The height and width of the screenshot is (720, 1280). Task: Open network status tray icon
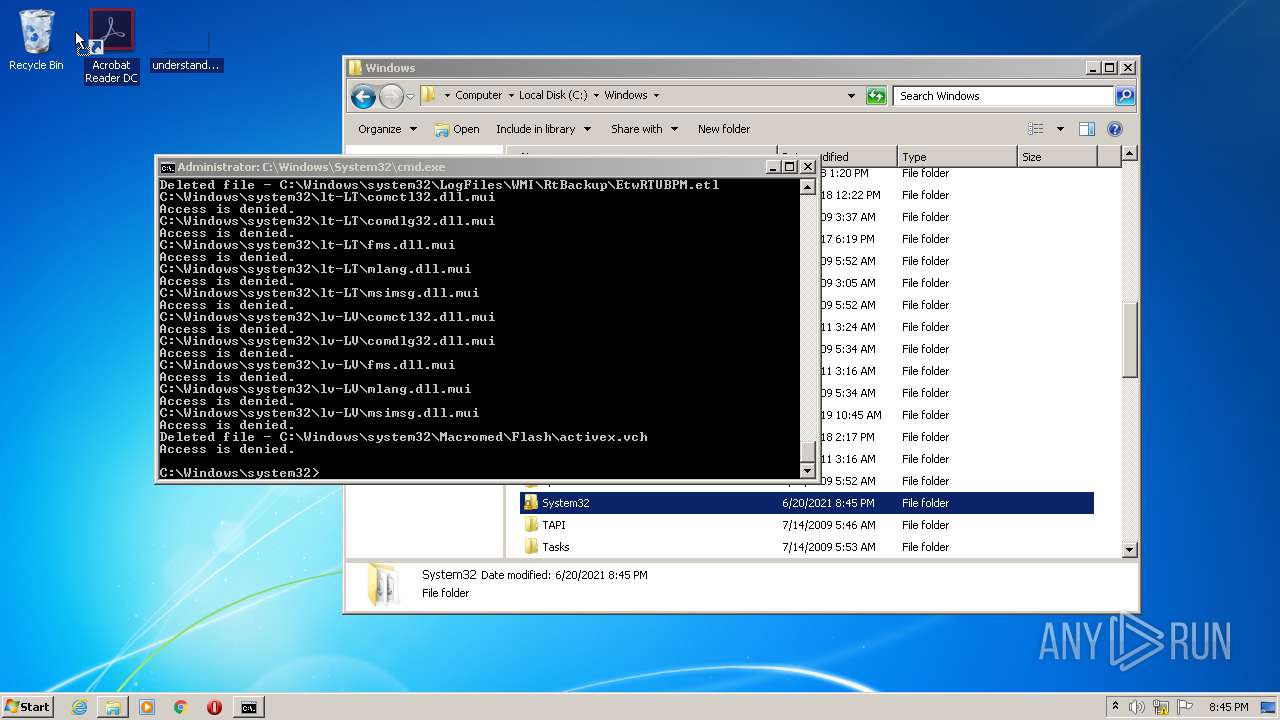(1161, 707)
